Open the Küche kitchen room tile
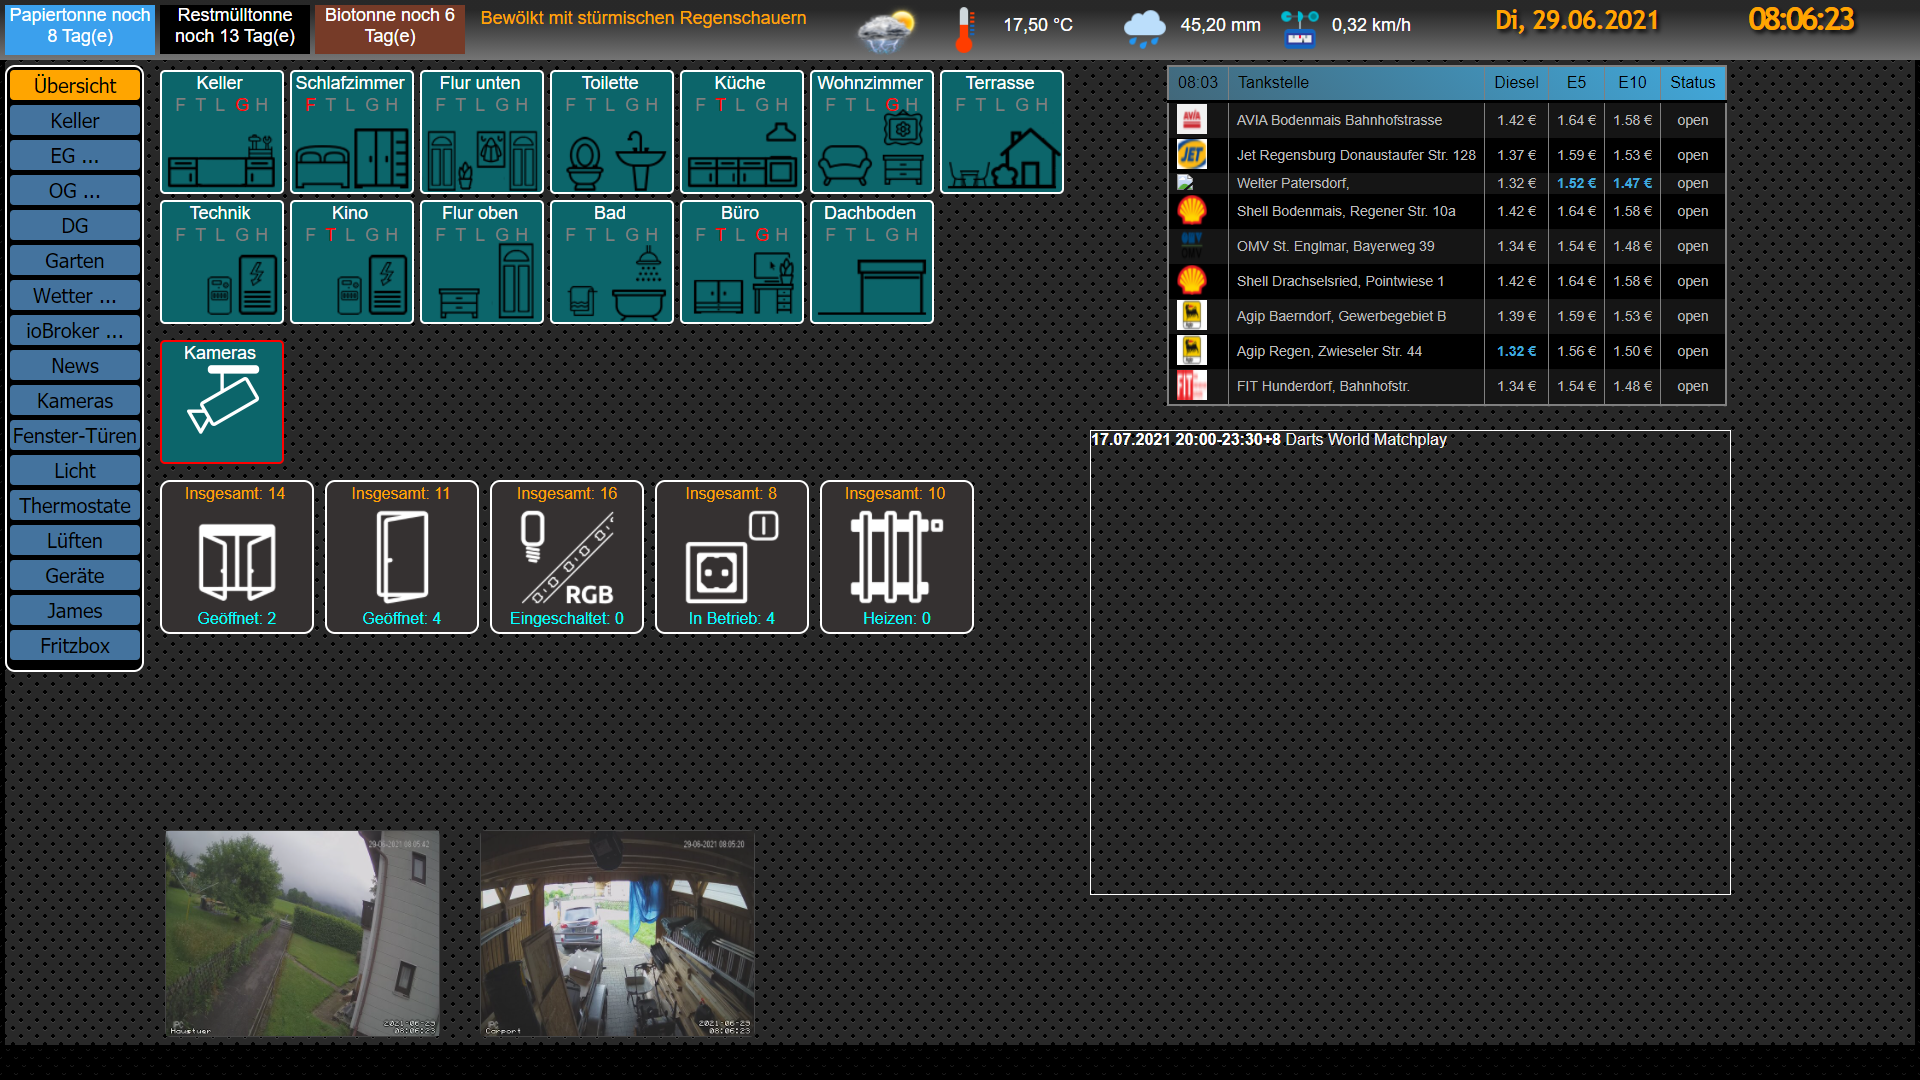Image resolution: width=1920 pixels, height=1080 pixels. point(741,132)
